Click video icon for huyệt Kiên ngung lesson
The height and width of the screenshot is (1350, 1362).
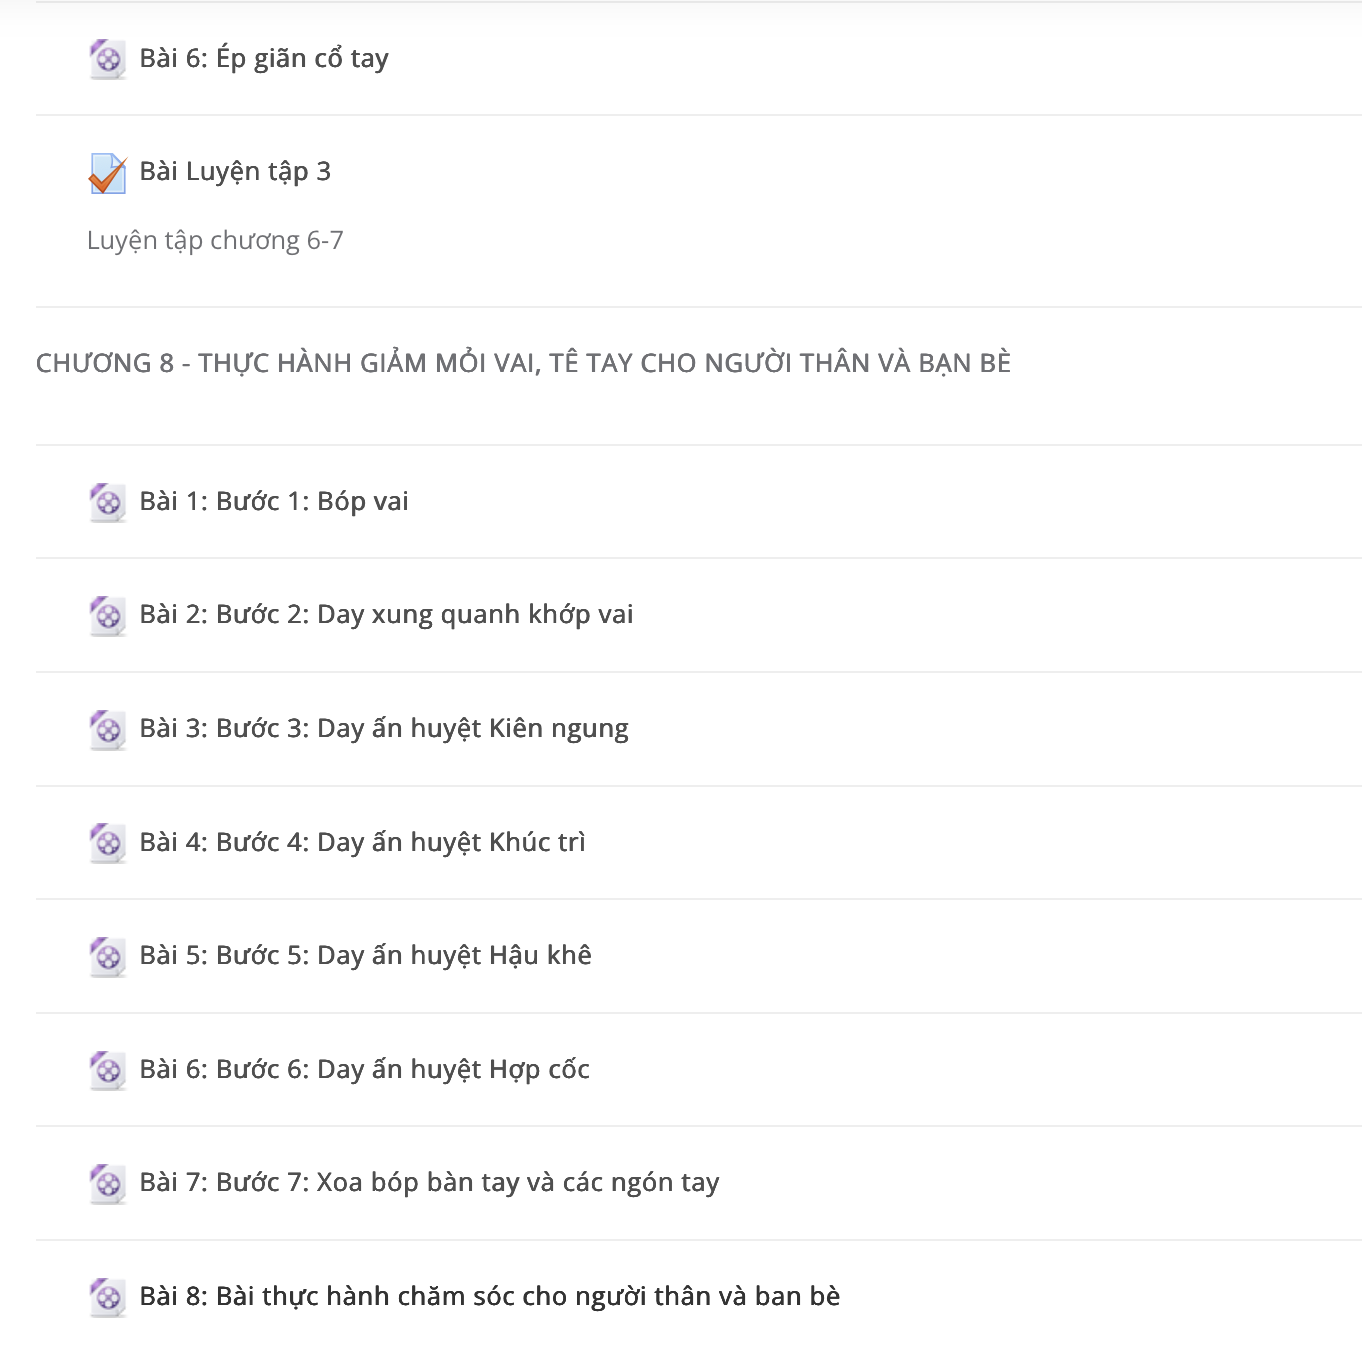107,729
